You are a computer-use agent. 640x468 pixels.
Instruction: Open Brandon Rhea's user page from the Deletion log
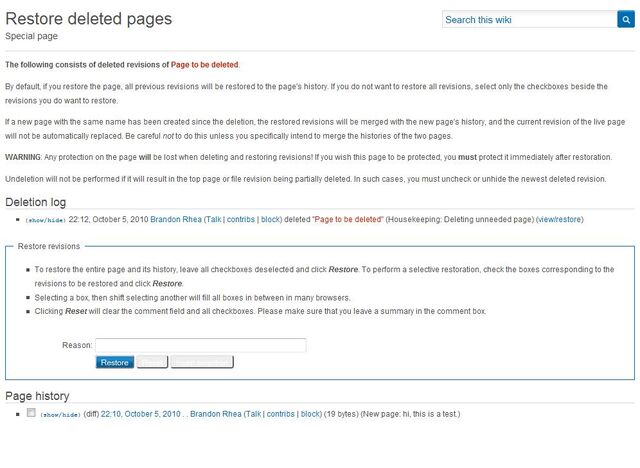click(x=176, y=219)
